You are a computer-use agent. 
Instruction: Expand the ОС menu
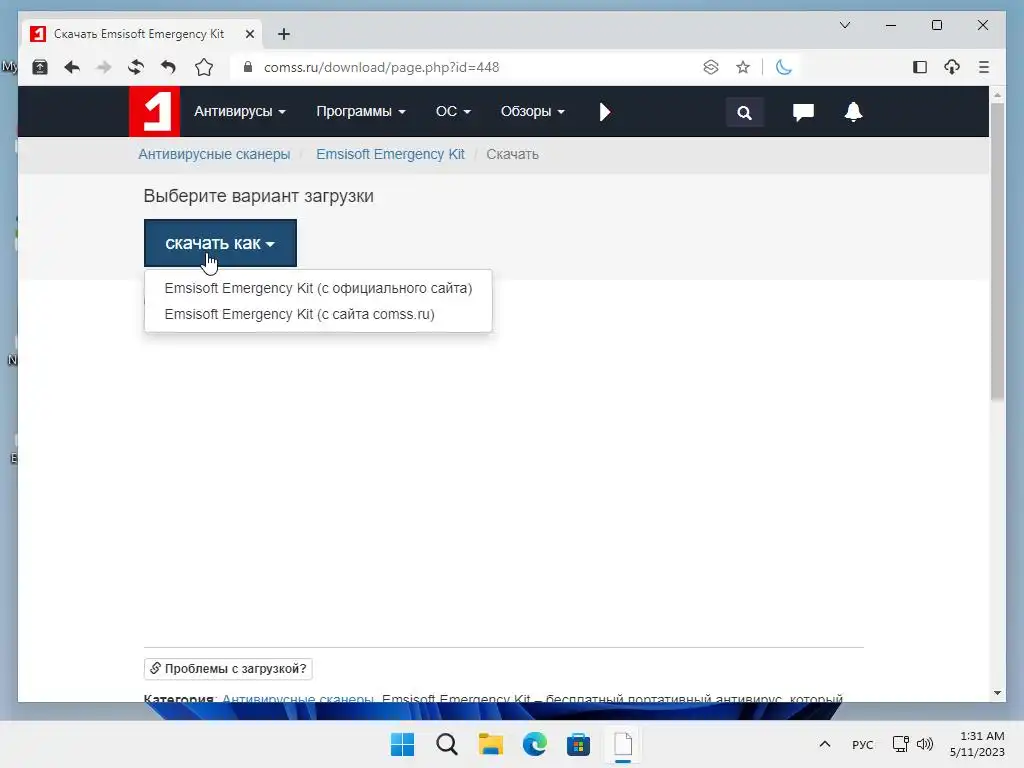453,112
